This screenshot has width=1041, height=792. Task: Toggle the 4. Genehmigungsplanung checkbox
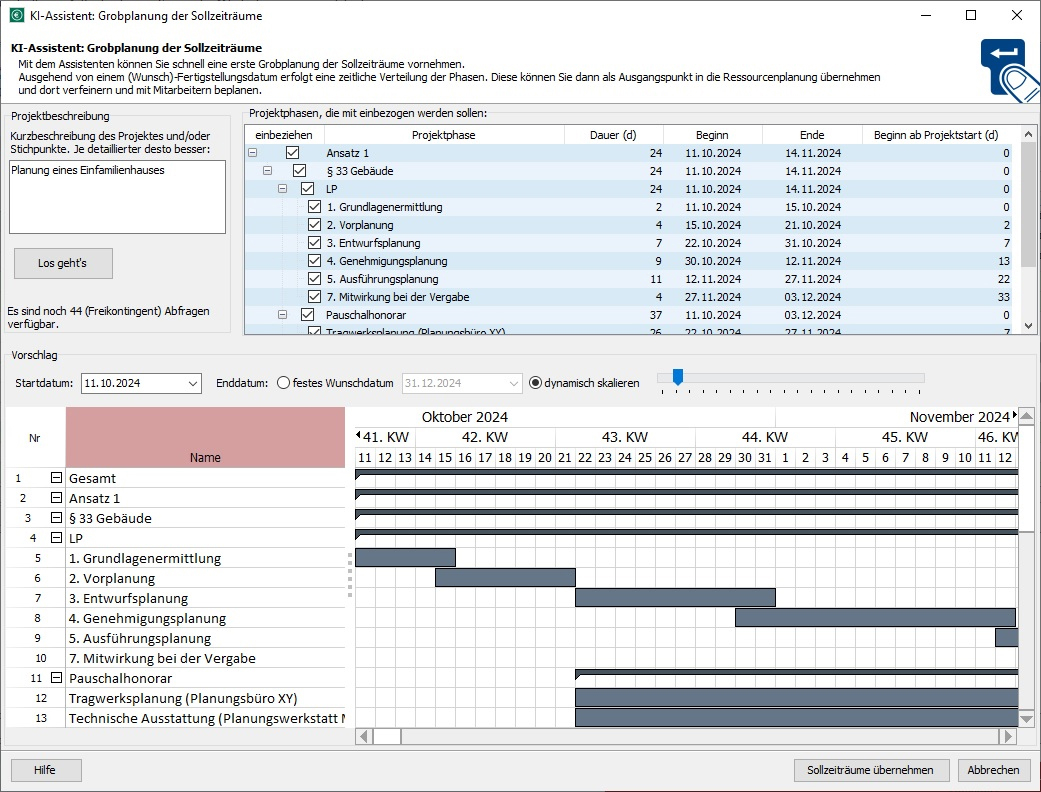pyautogui.click(x=315, y=261)
